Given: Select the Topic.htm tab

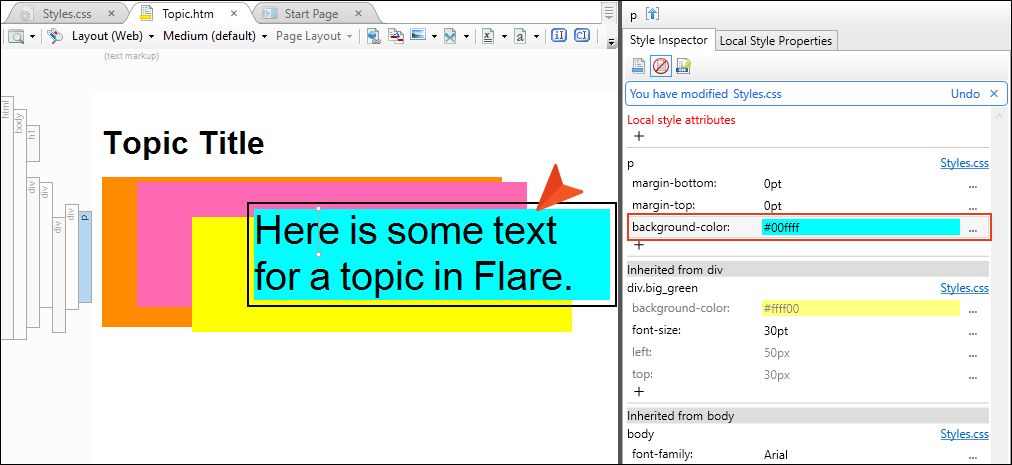Looking at the screenshot, I should [x=187, y=13].
